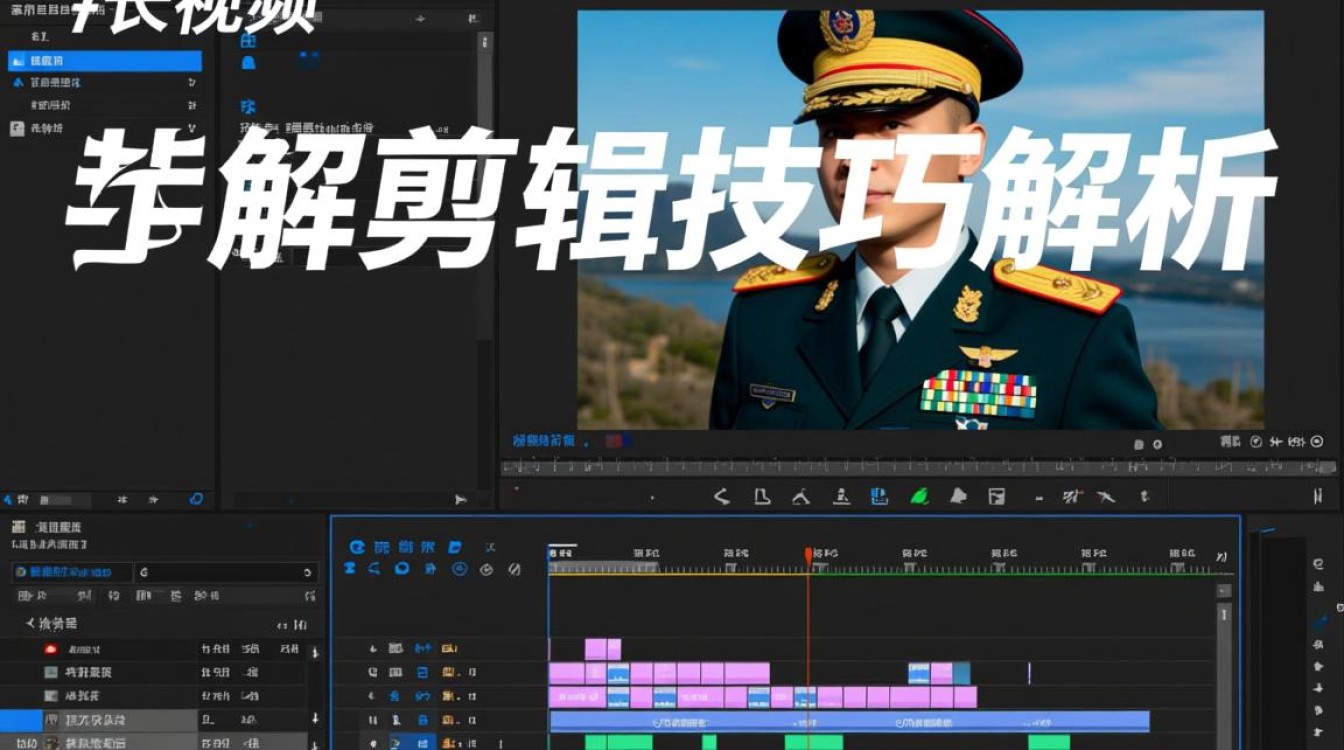Click the round button at the program monitor's bottom-right
The width and height of the screenshot is (1344, 750).
tap(1317, 441)
